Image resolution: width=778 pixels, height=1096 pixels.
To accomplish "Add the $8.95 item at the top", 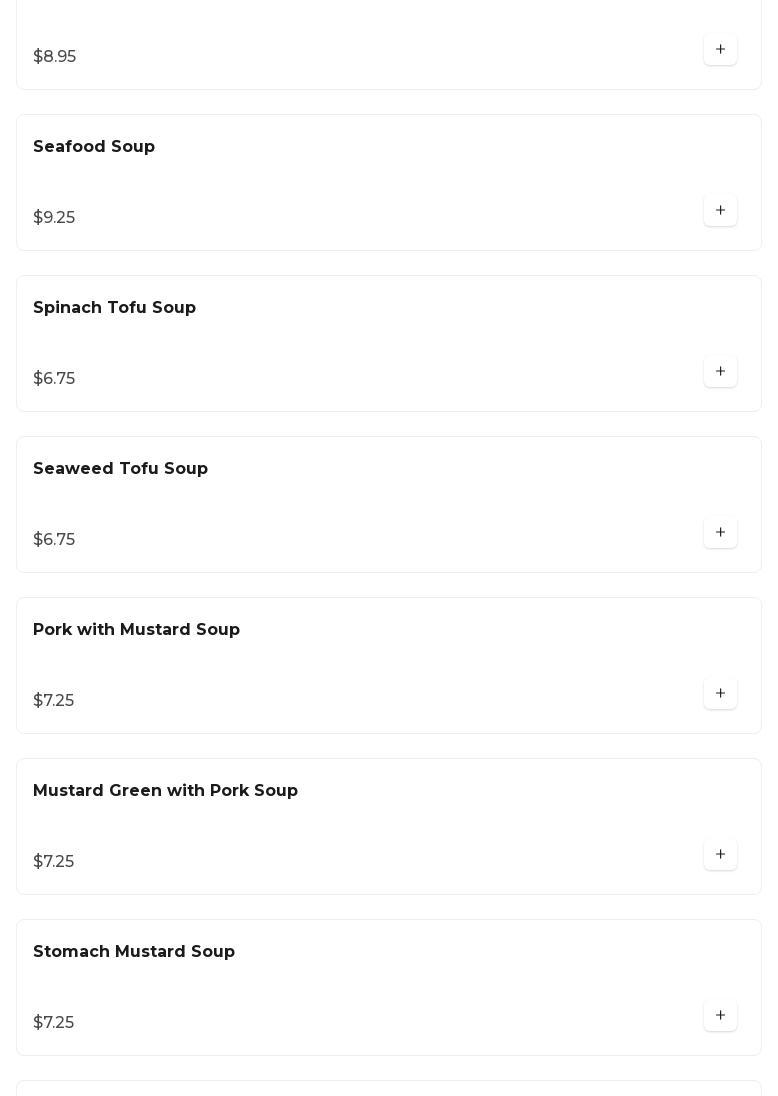I will (720, 50).
